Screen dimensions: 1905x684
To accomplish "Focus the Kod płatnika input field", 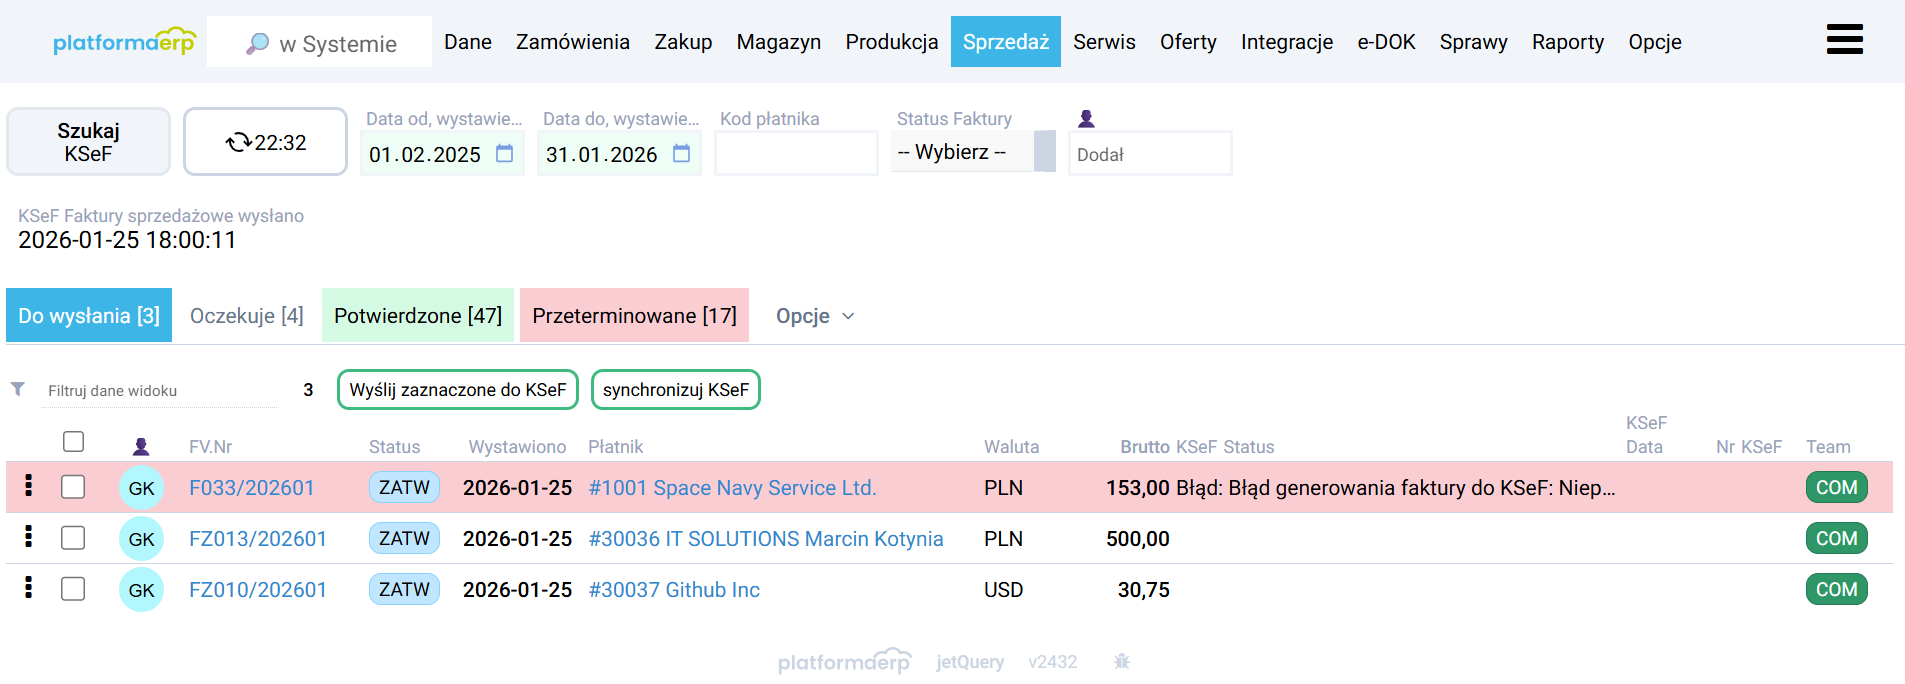I will (796, 154).
